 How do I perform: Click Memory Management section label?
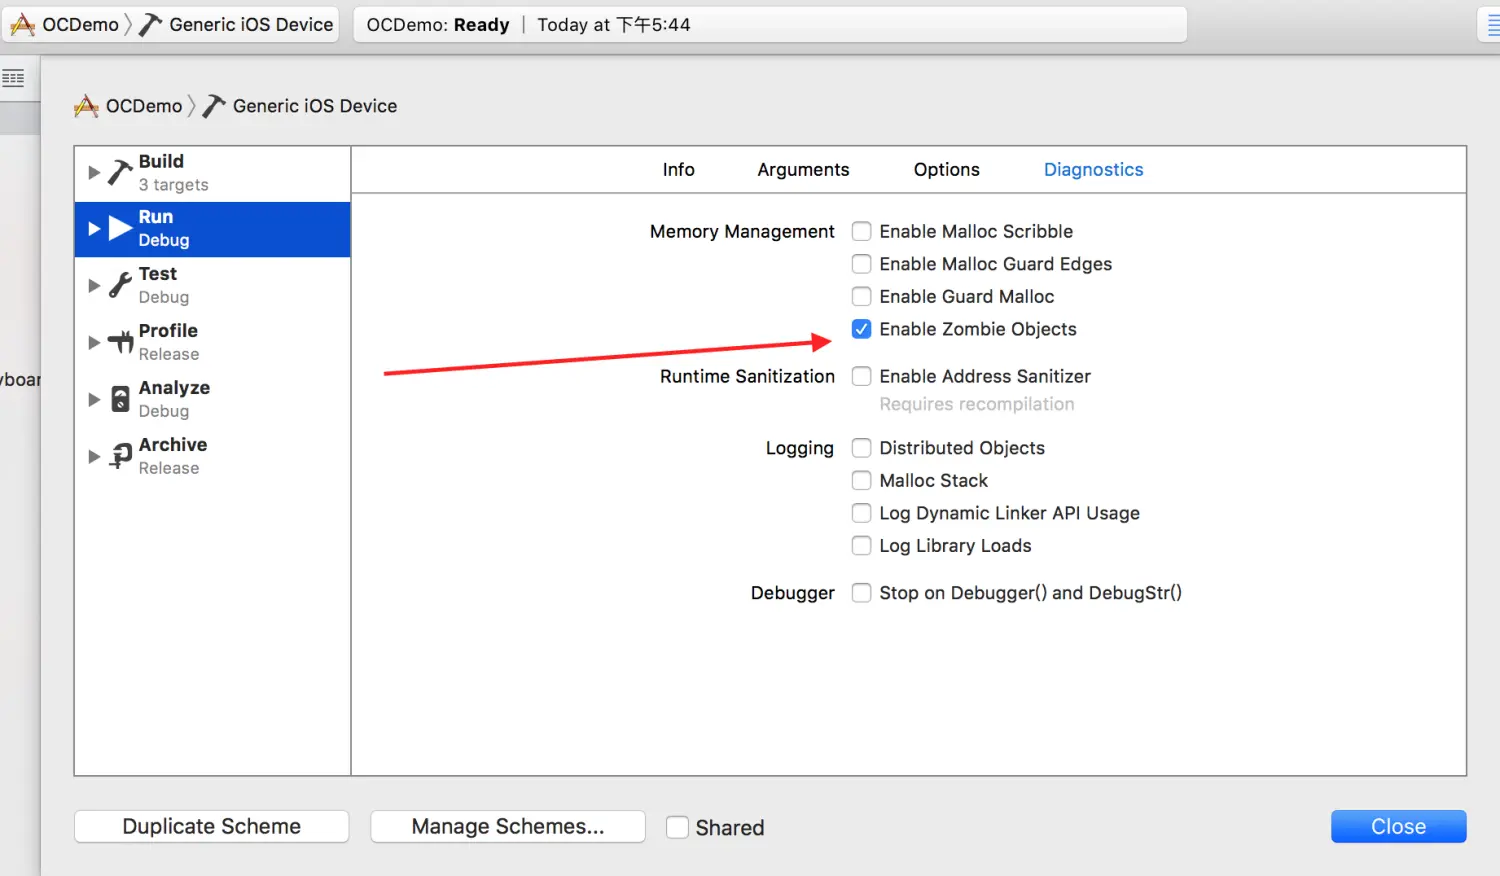[742, 232]
